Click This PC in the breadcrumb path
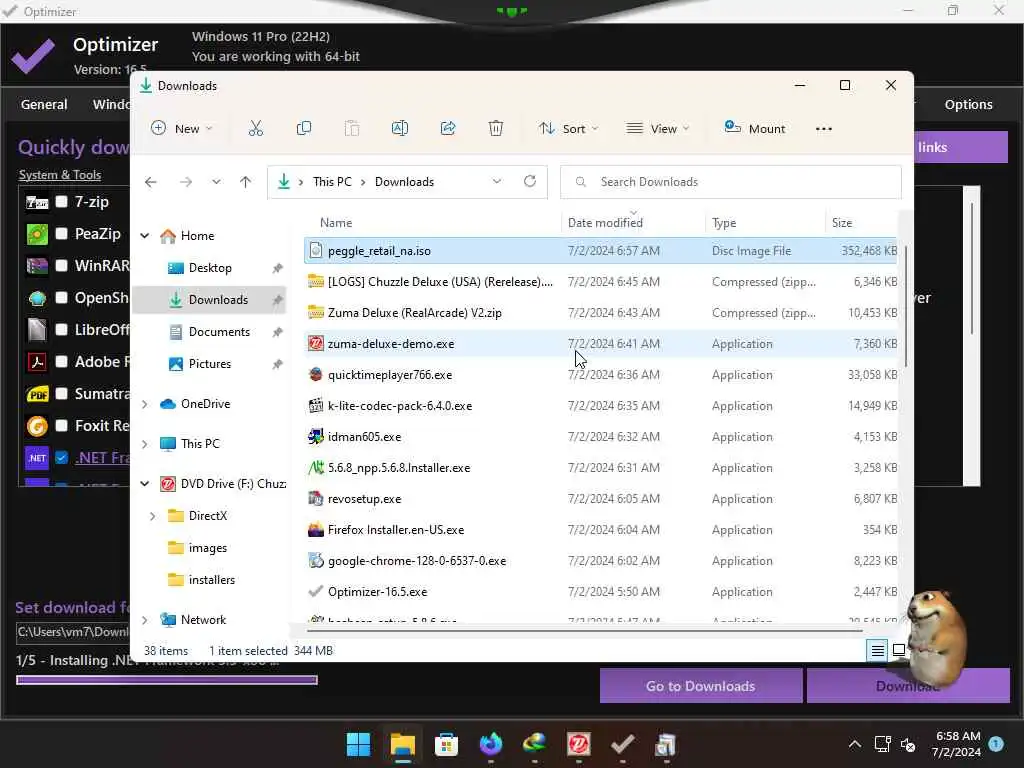1024x768 pixels. click(332, 182)
